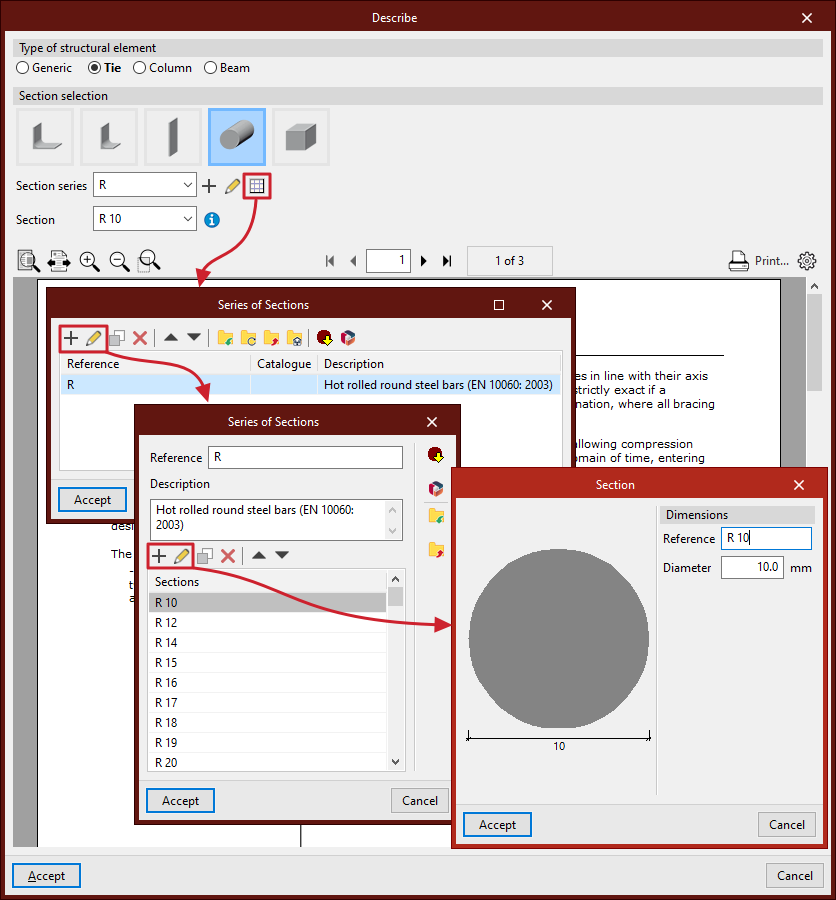Image resolution: width=836 pixels, height=900 pixels.
Task: Open print settings gear icon
Action: [x=807, y=261]
